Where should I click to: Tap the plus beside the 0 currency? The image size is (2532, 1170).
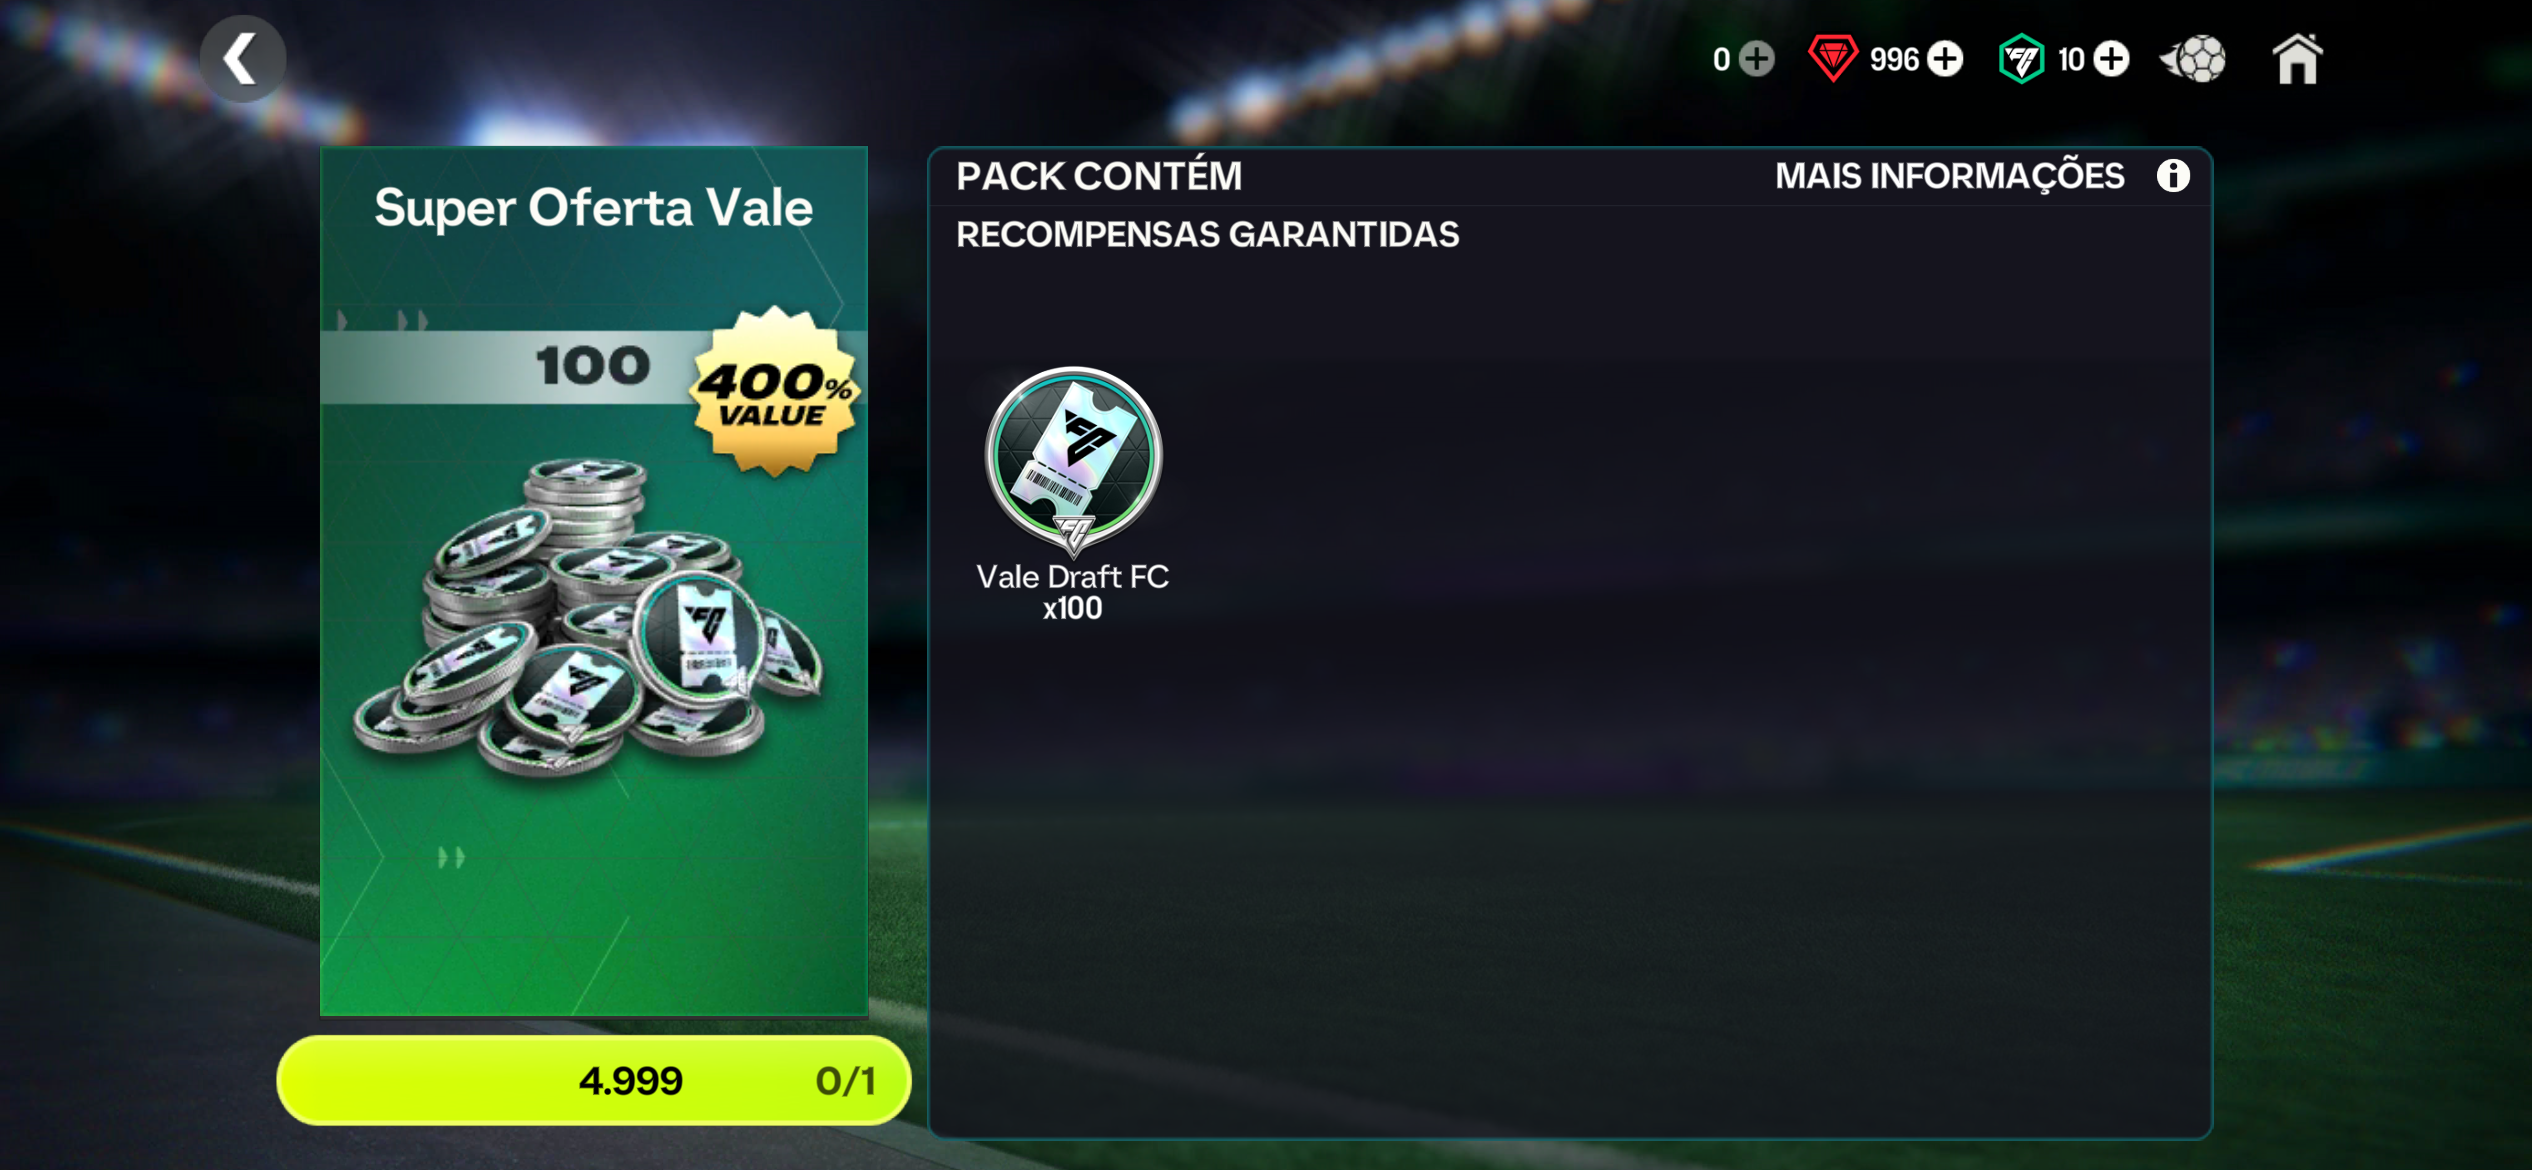tap(1756, 59)
